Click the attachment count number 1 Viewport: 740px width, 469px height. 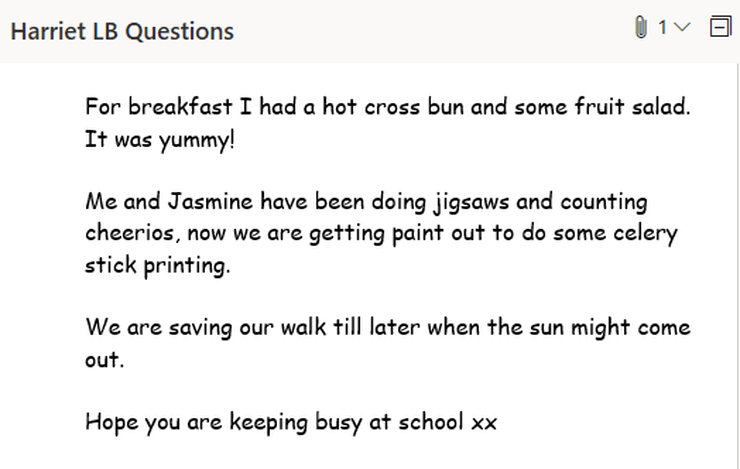point(663,27)
